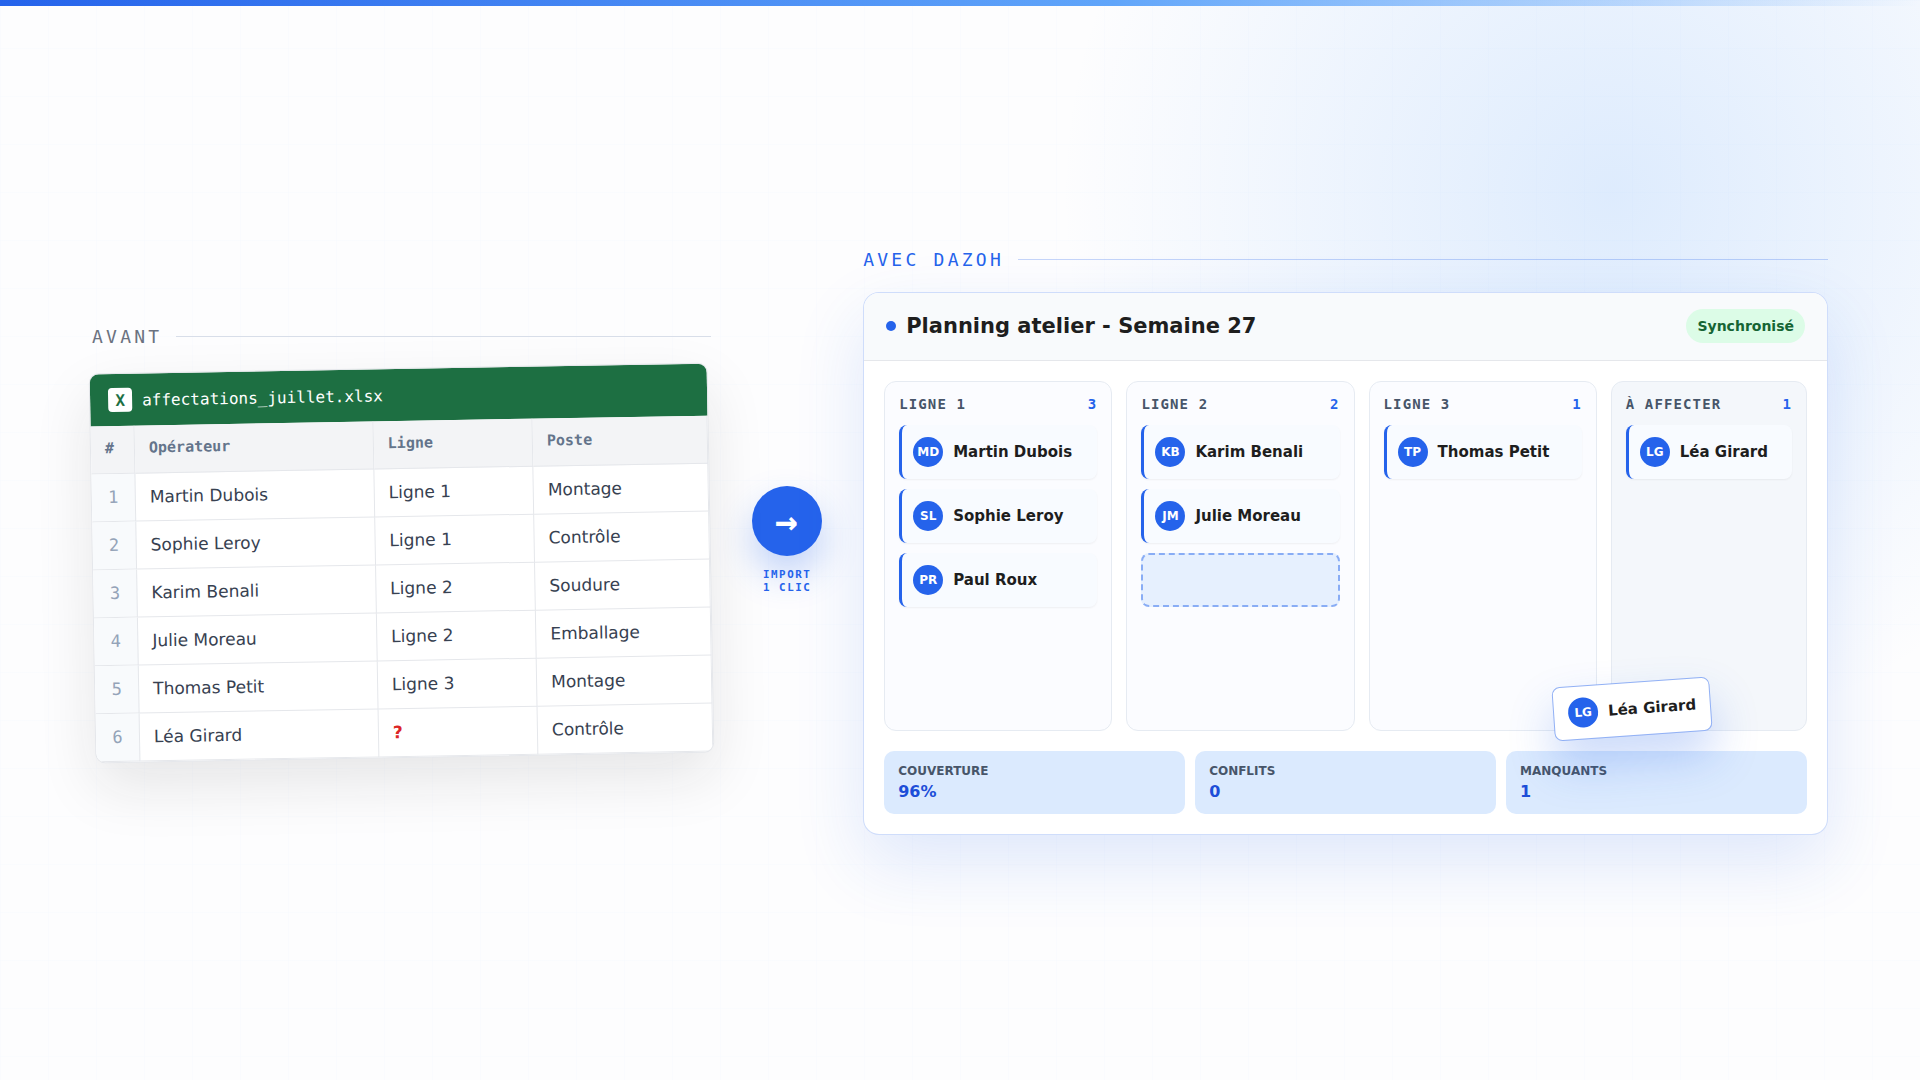Click the blue import arrow button

pos(787,521)
